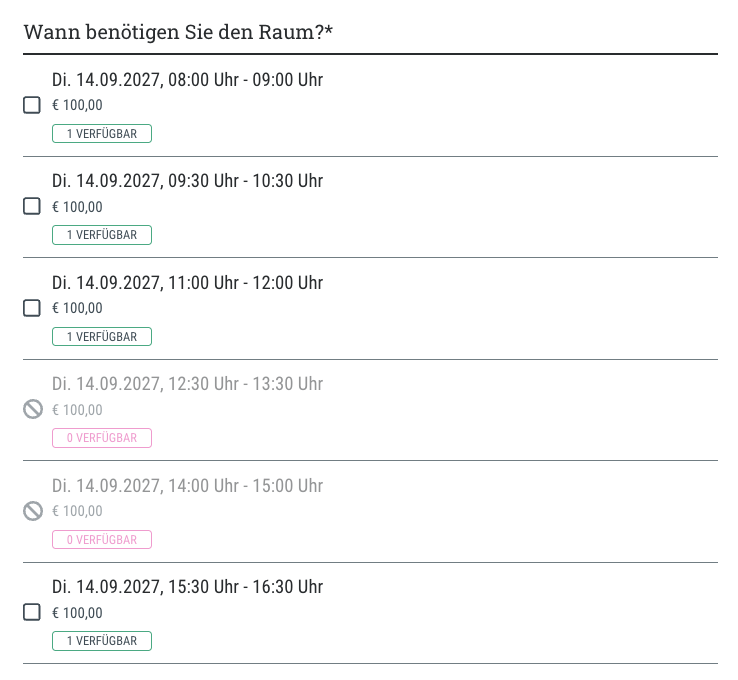Click the € 100,00 price of the 11:00 slot
This screenshot has width=738, height=680.
(77, 308)
